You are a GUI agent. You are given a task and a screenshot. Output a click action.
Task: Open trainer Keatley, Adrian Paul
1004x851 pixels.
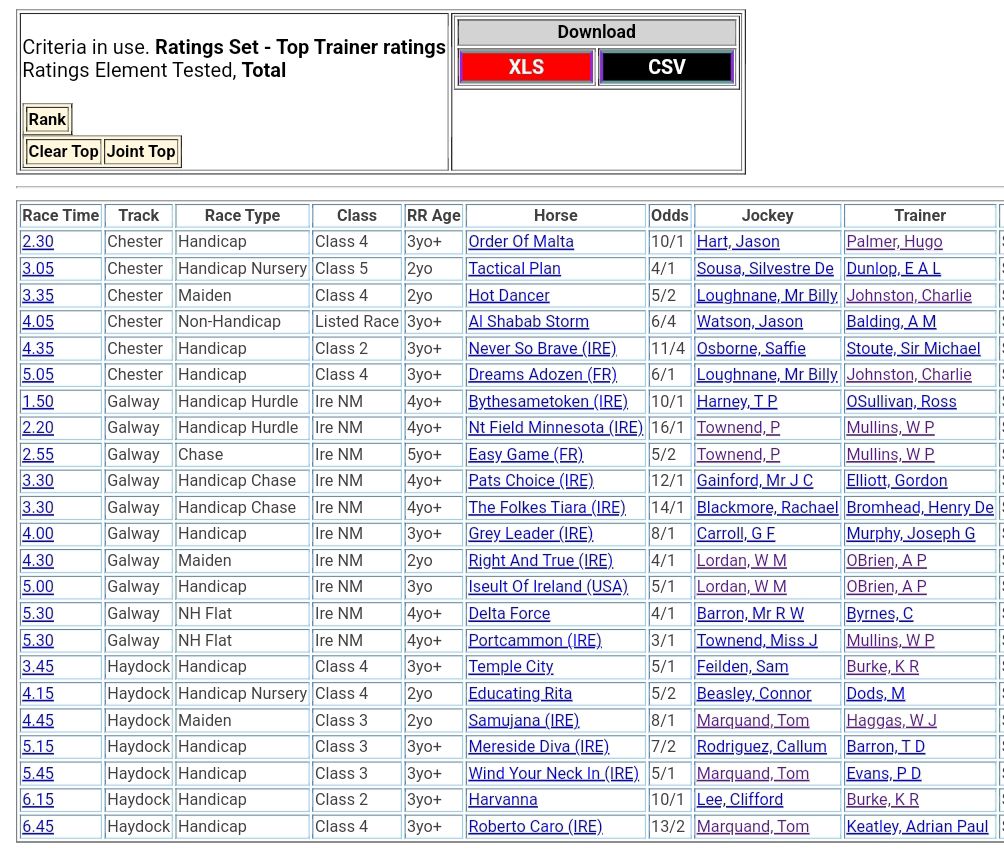(x=917, y=827)
